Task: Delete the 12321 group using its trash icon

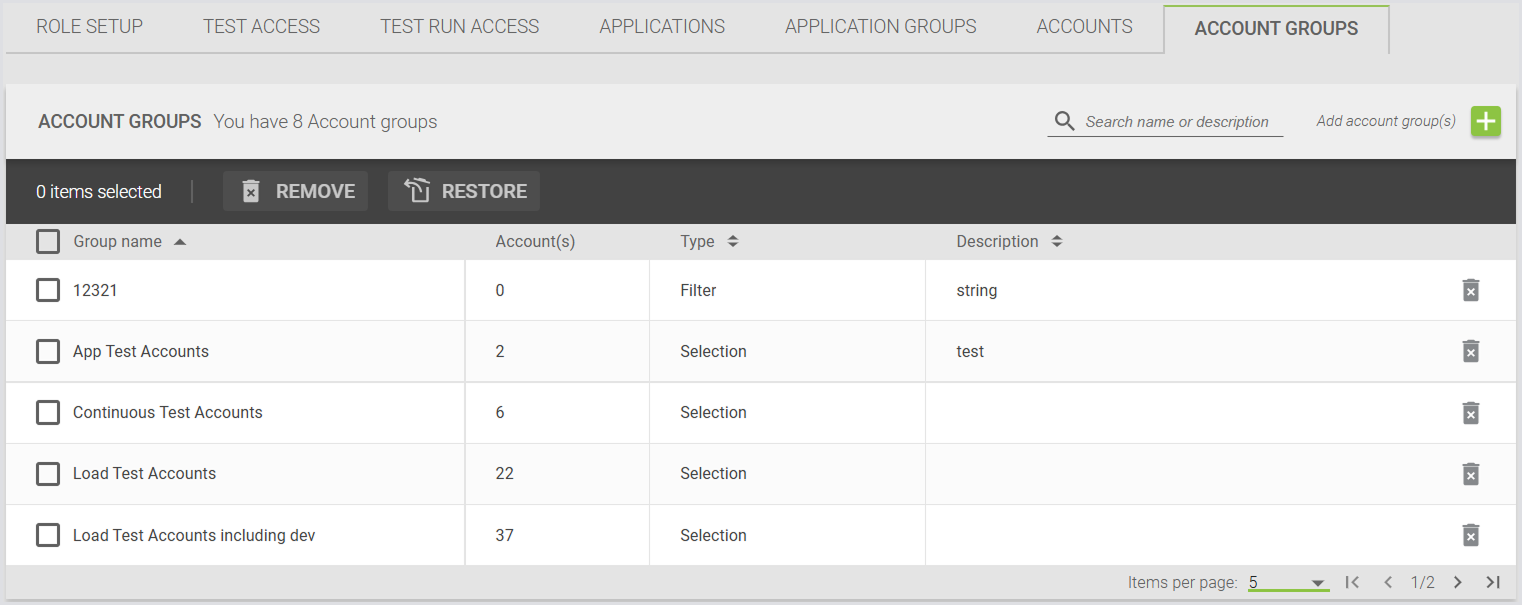Action: pyautogui.click(x=1470, y=290)
